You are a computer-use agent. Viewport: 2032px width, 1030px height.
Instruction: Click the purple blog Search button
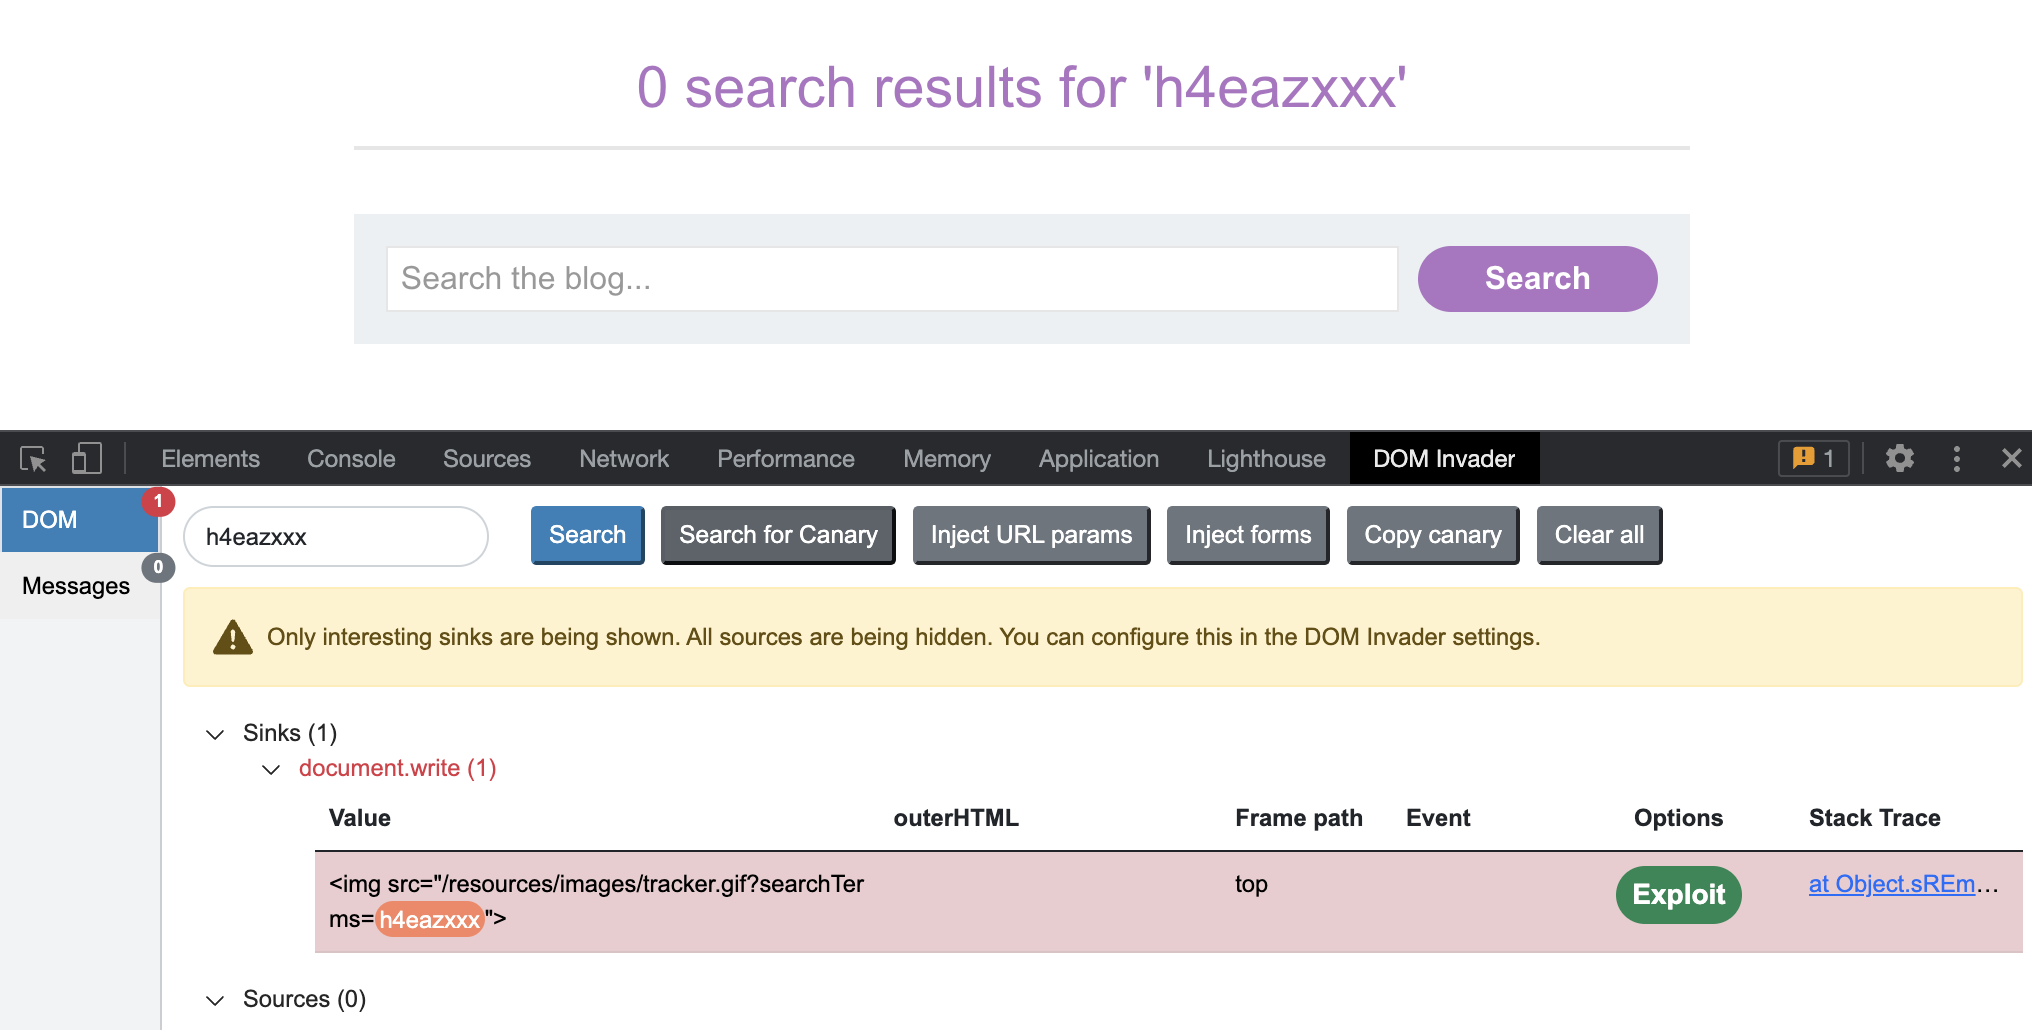tap(1537, 279)
